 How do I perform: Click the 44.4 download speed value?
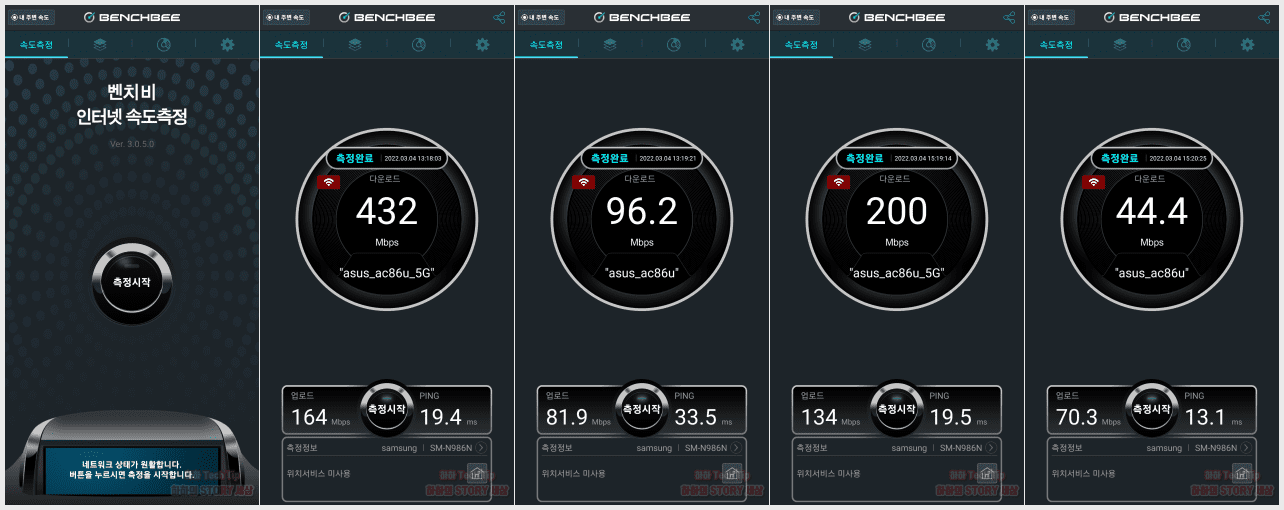1152,211
